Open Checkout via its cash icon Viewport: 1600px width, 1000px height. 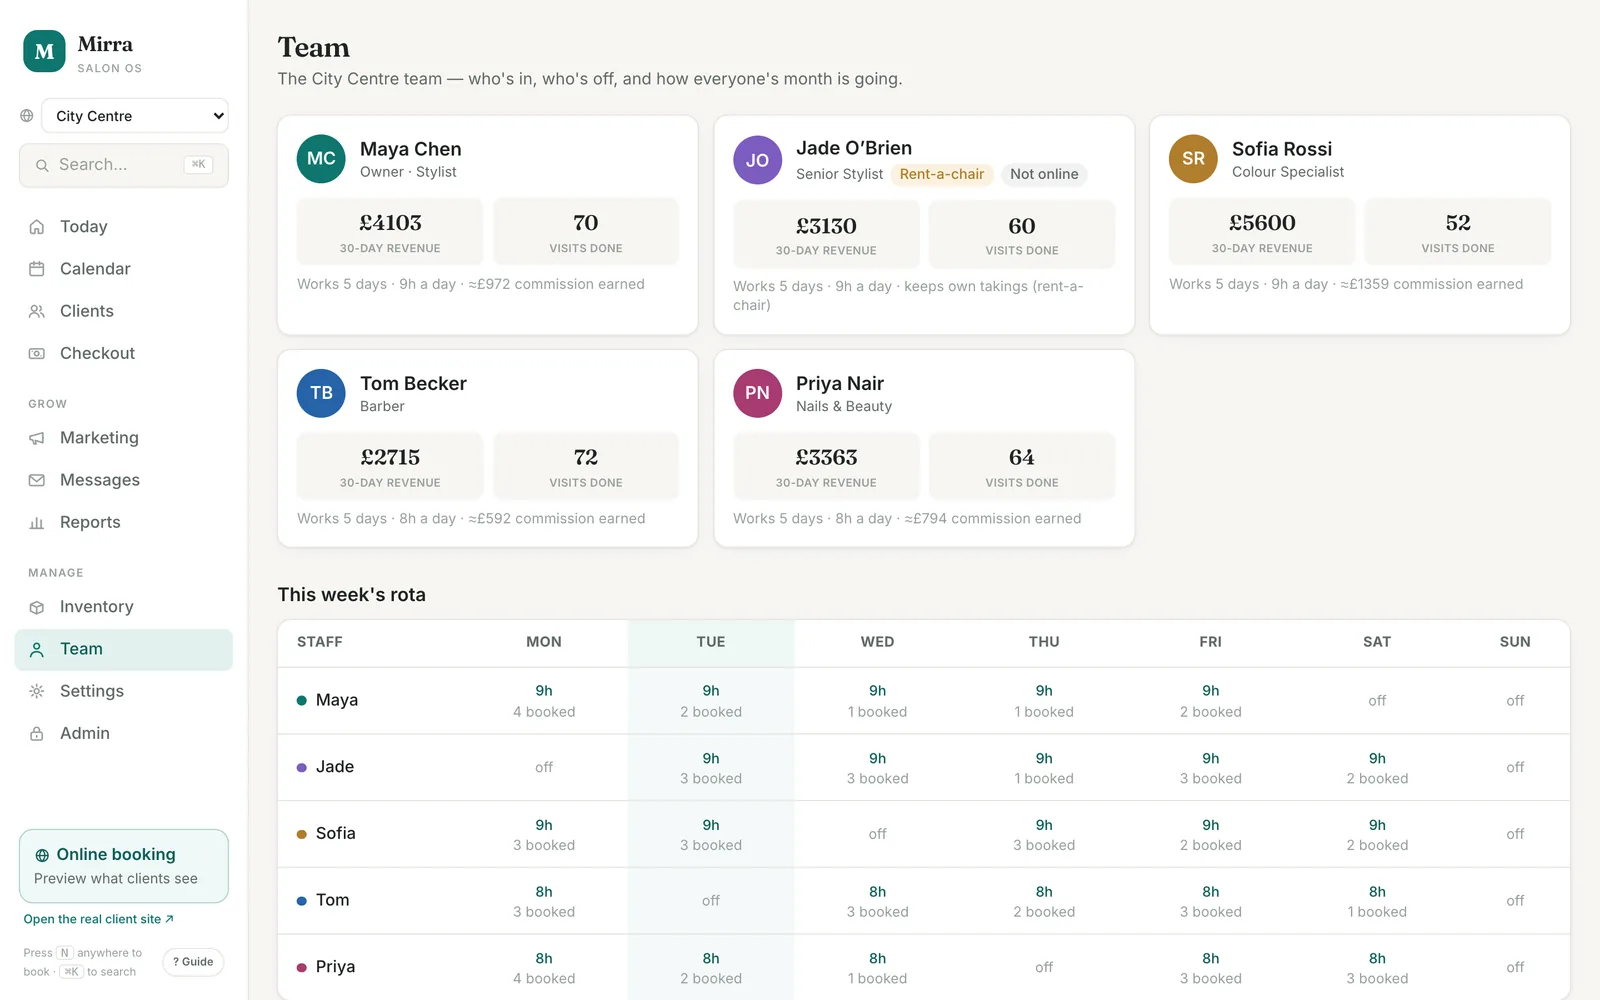37,353
